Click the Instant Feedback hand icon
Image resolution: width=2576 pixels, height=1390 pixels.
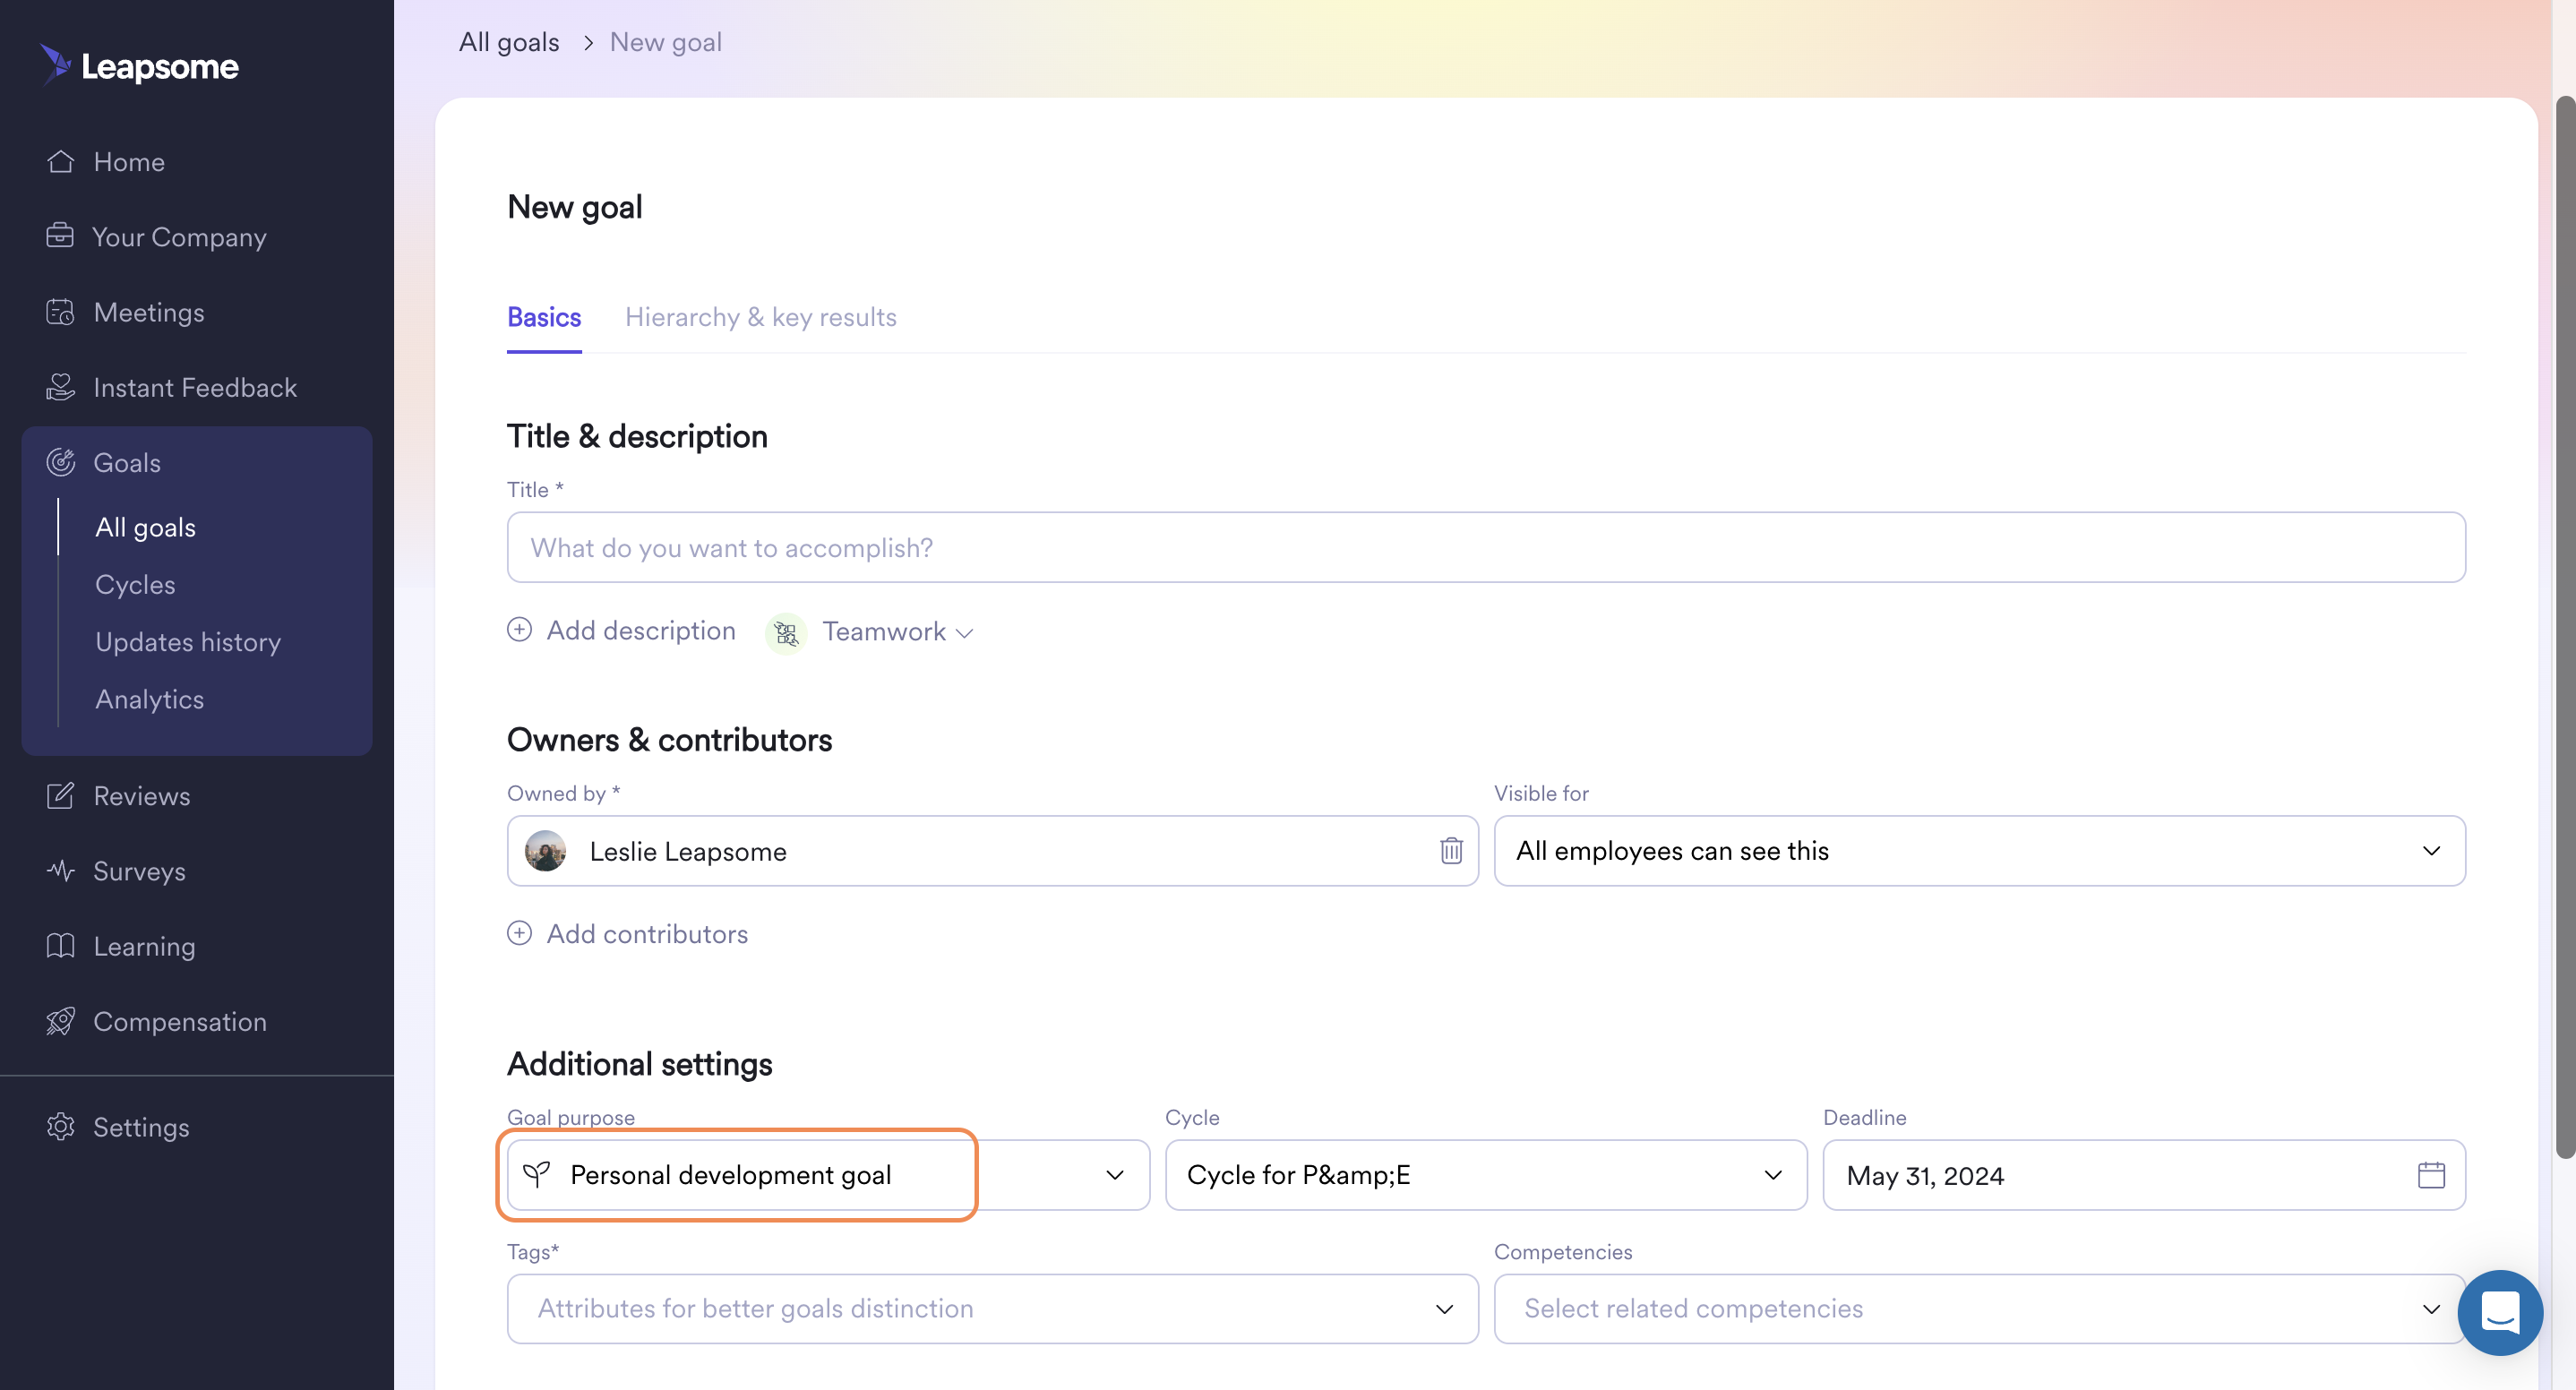[x=60, y=387]
